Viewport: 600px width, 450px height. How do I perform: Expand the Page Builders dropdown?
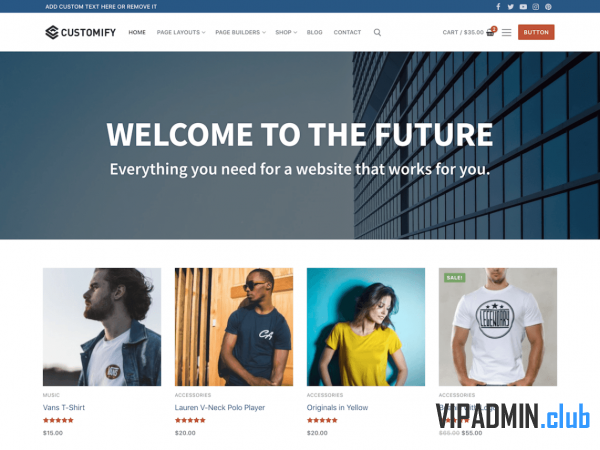[x=240, y=33]
